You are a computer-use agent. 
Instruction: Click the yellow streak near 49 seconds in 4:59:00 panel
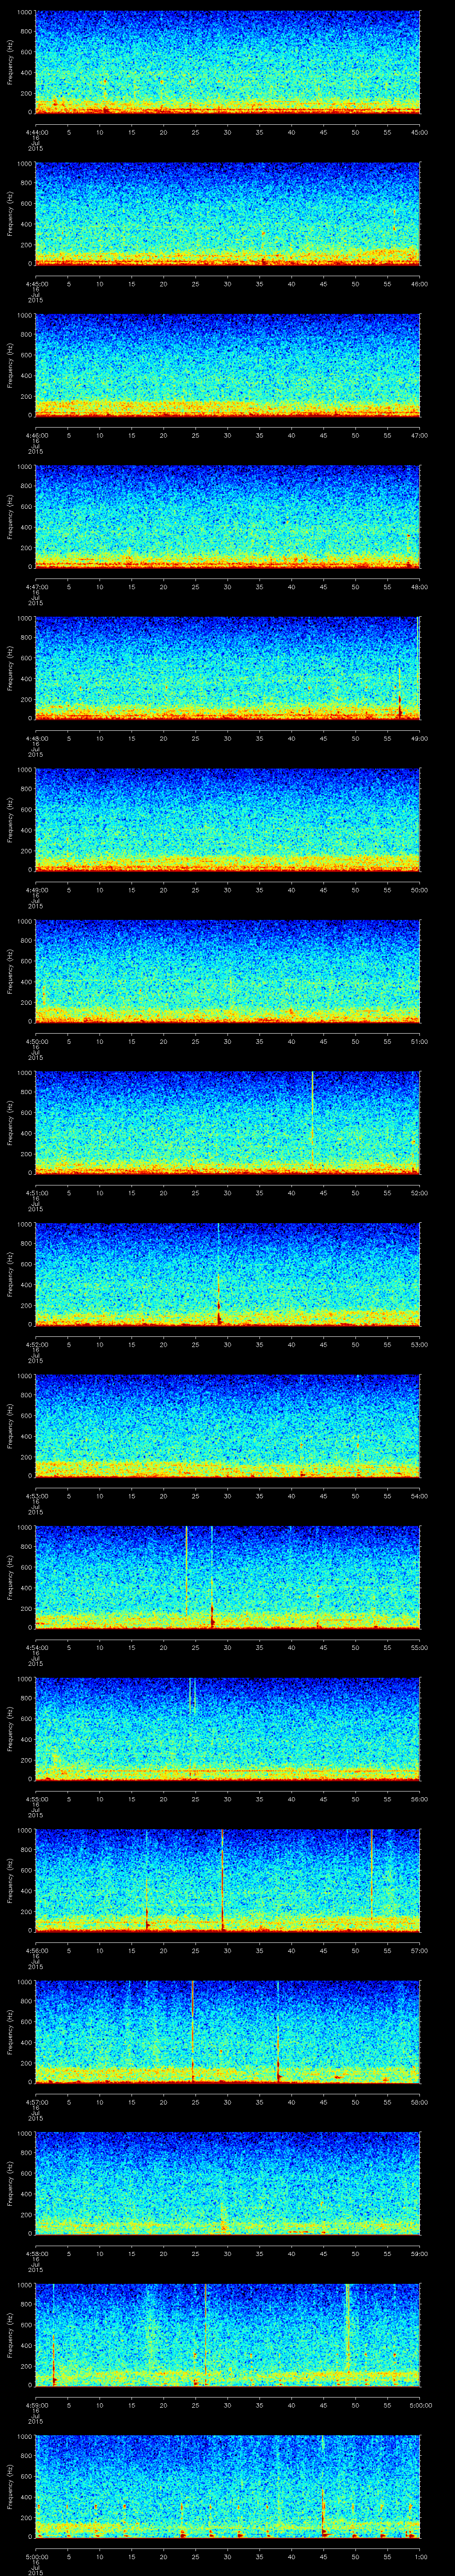347,2330
